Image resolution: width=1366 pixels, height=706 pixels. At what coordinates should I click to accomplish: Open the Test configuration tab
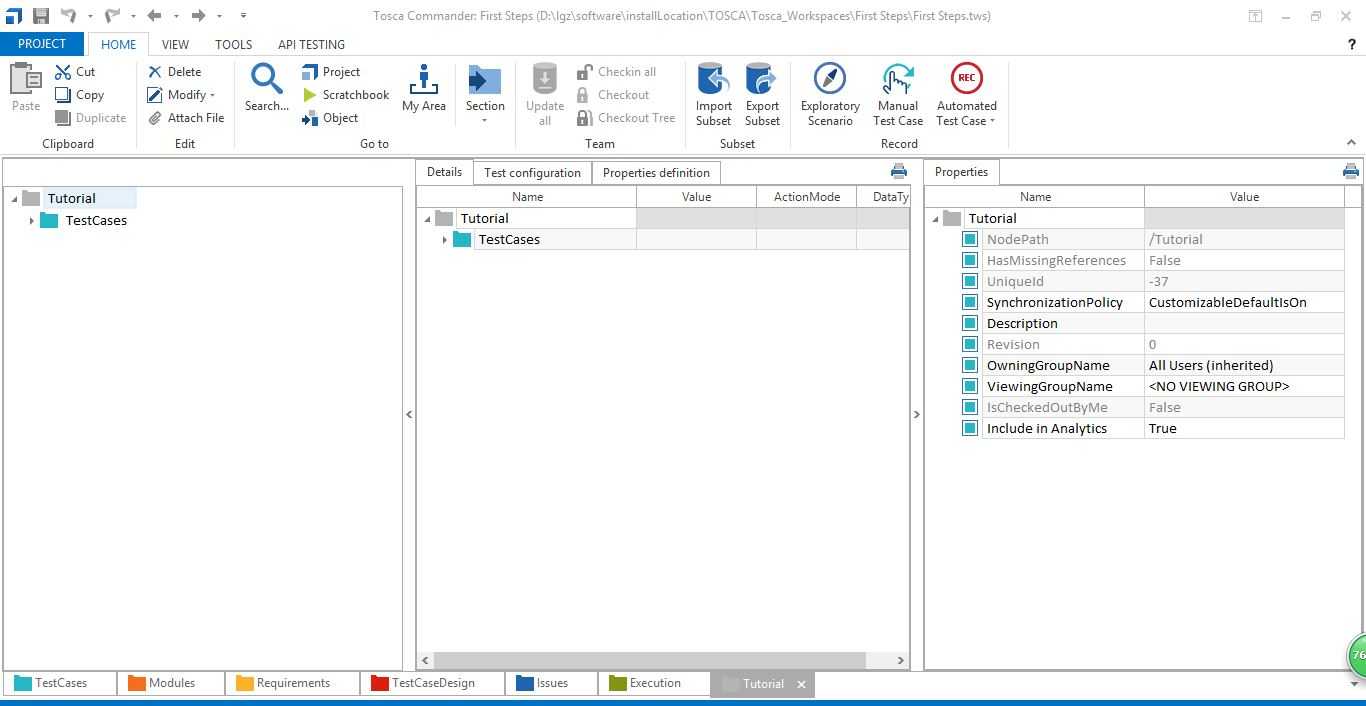click(x=532, y=173)
